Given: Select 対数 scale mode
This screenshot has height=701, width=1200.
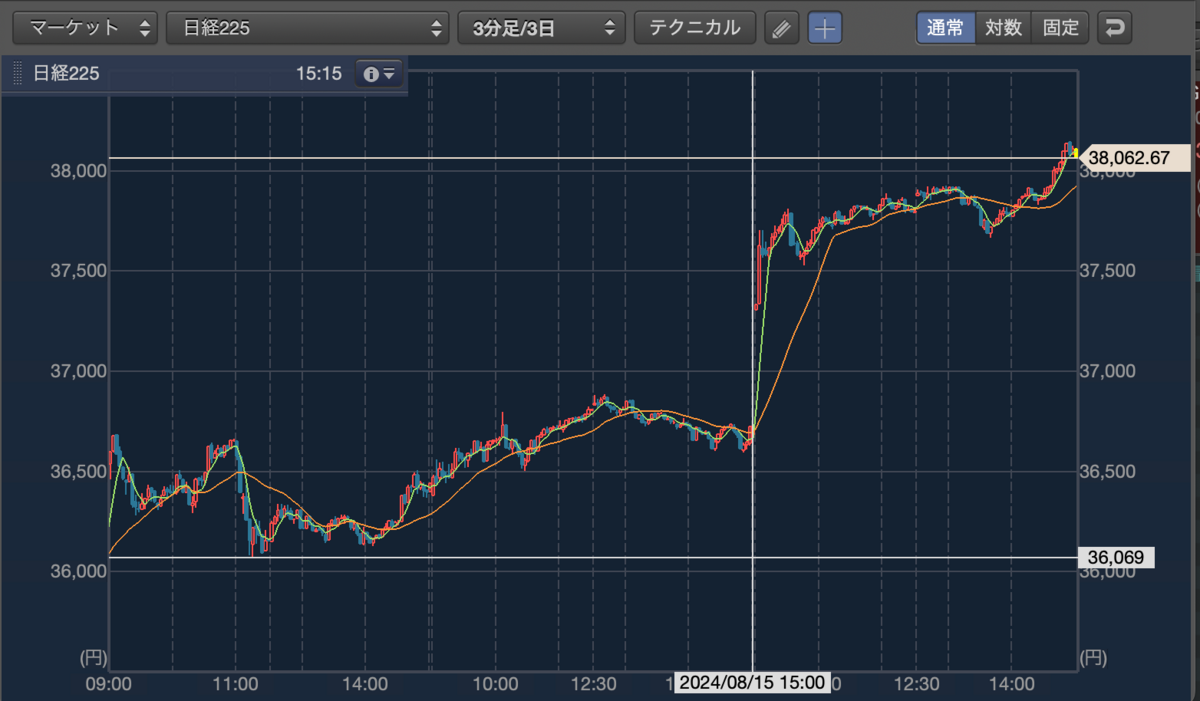Looking at the screenshot, I should tap(1003, 28).
